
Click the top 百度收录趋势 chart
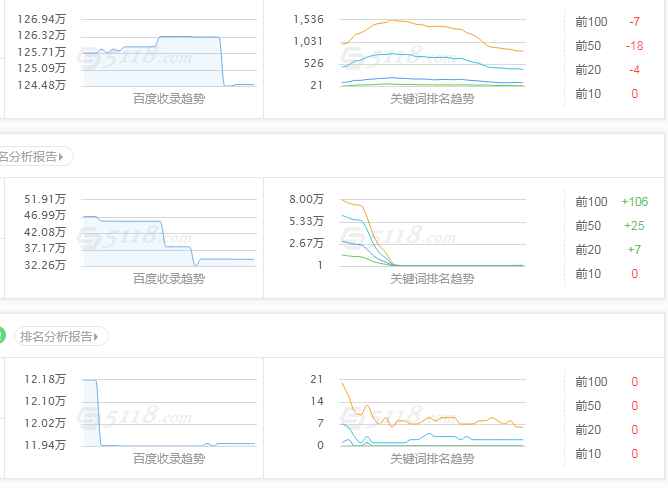[x=168, y=53]
